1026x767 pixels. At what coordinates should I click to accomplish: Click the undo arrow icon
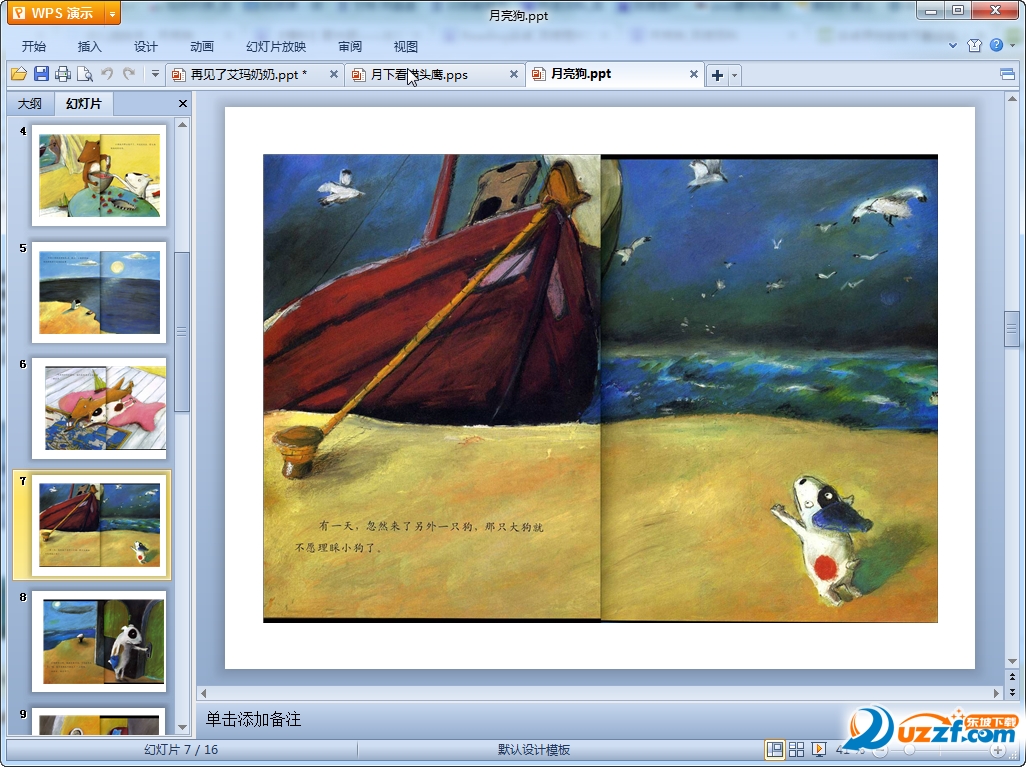[107, 74]
